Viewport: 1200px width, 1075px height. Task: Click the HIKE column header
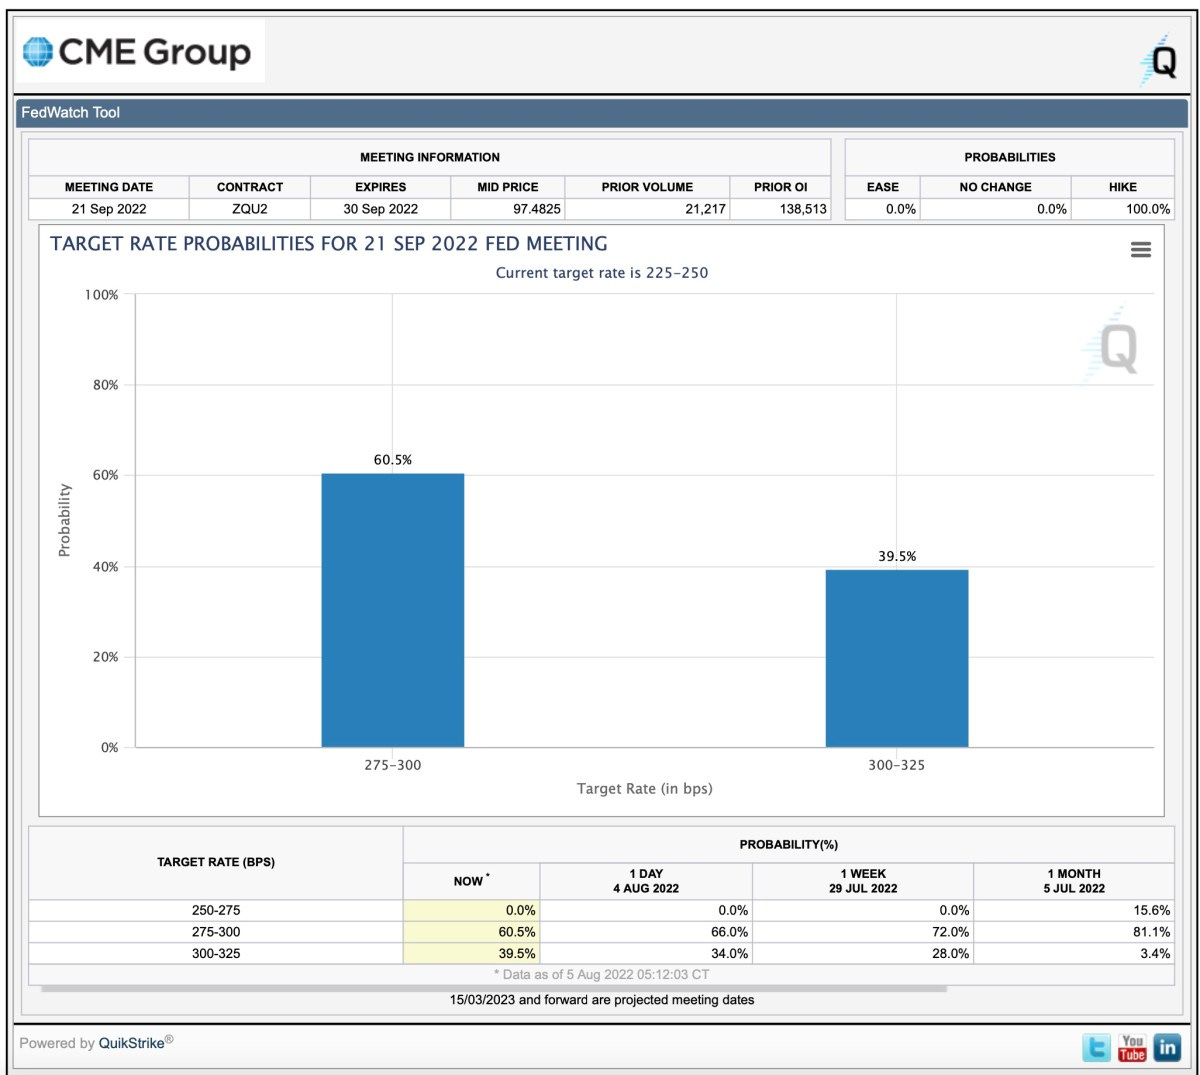point(1123,187)
